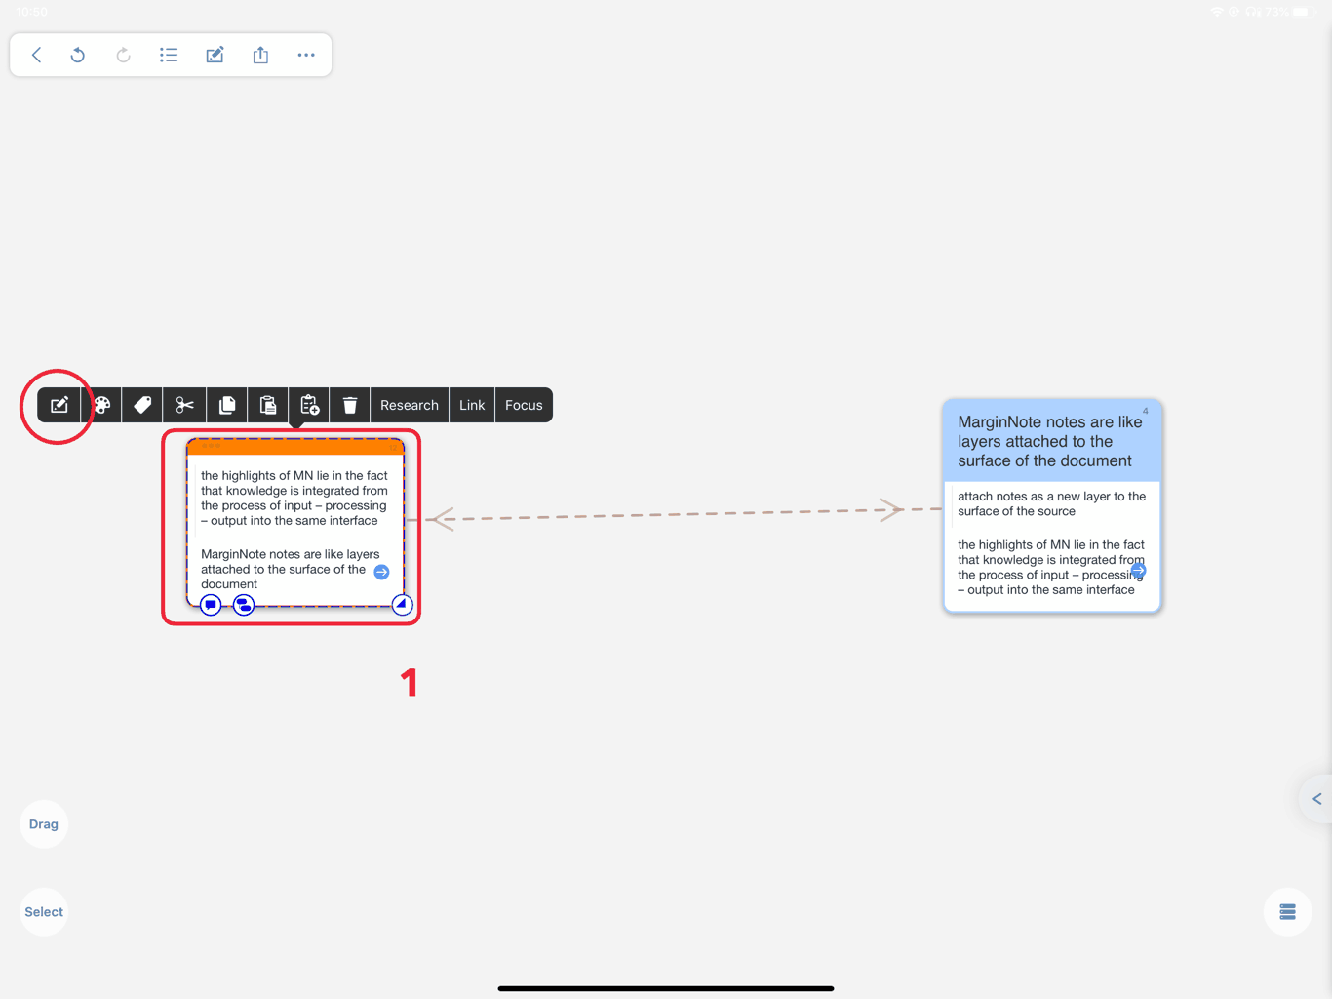Open the stacked list button at bottom right
The width and height of the screenshot is (1332, 999).
(1288, 912)
